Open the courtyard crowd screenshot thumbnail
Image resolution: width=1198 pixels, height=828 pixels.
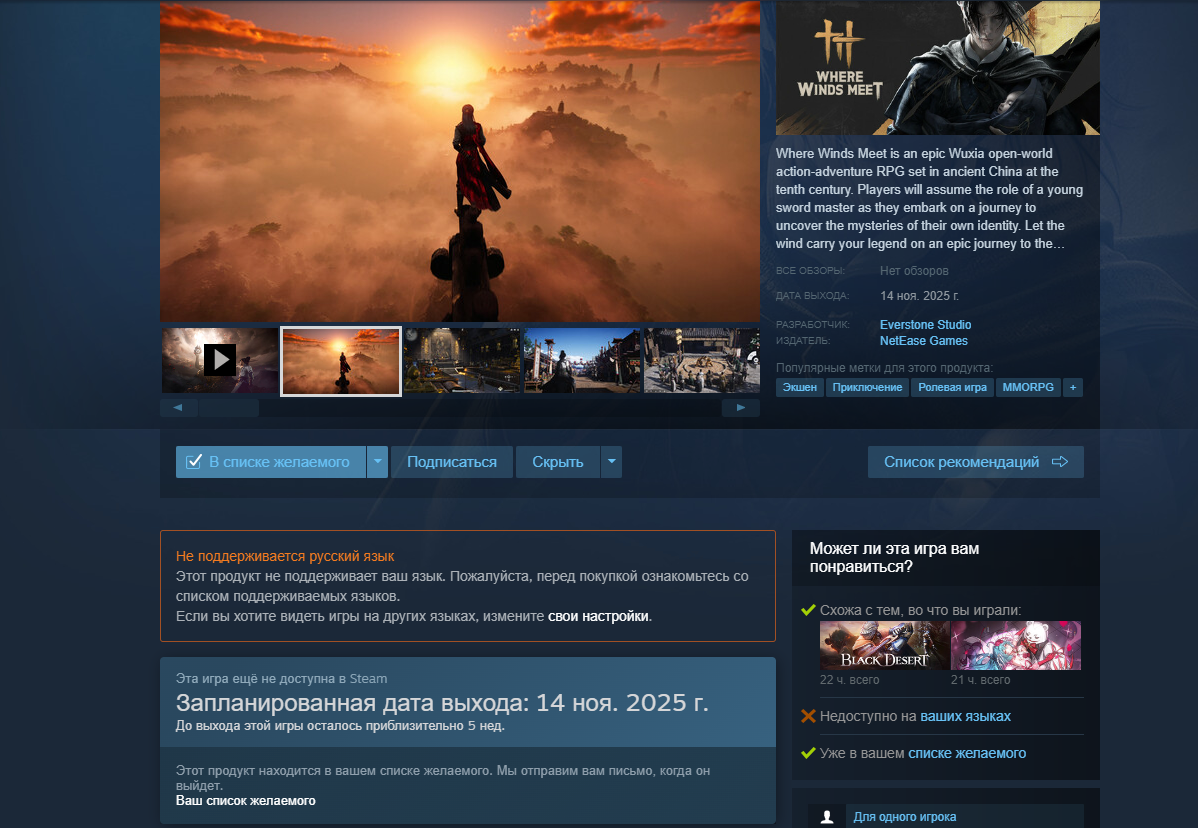pyautogui.click(x=701, y=361)
